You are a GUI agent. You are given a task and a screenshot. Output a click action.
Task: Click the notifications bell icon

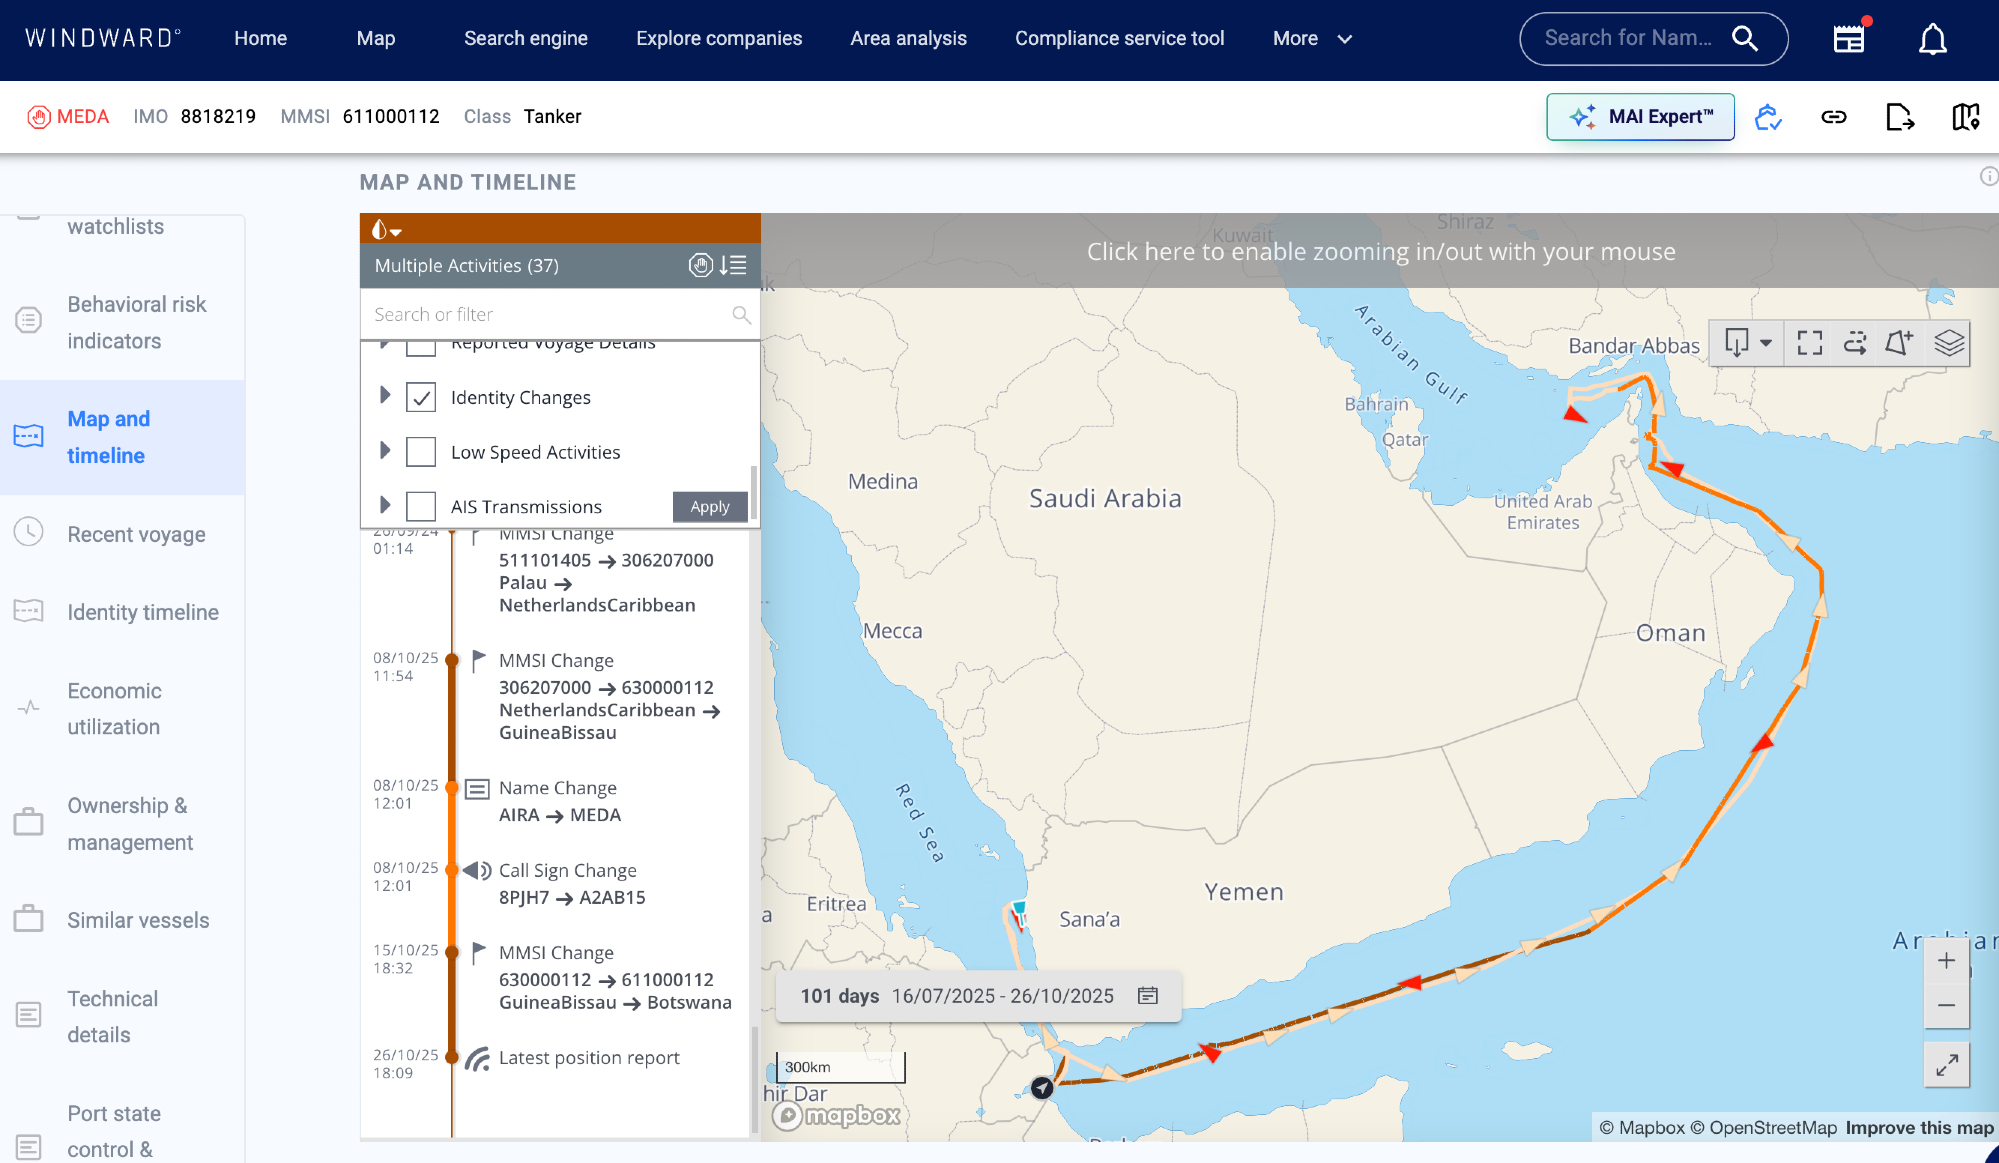click(1932, 39)
